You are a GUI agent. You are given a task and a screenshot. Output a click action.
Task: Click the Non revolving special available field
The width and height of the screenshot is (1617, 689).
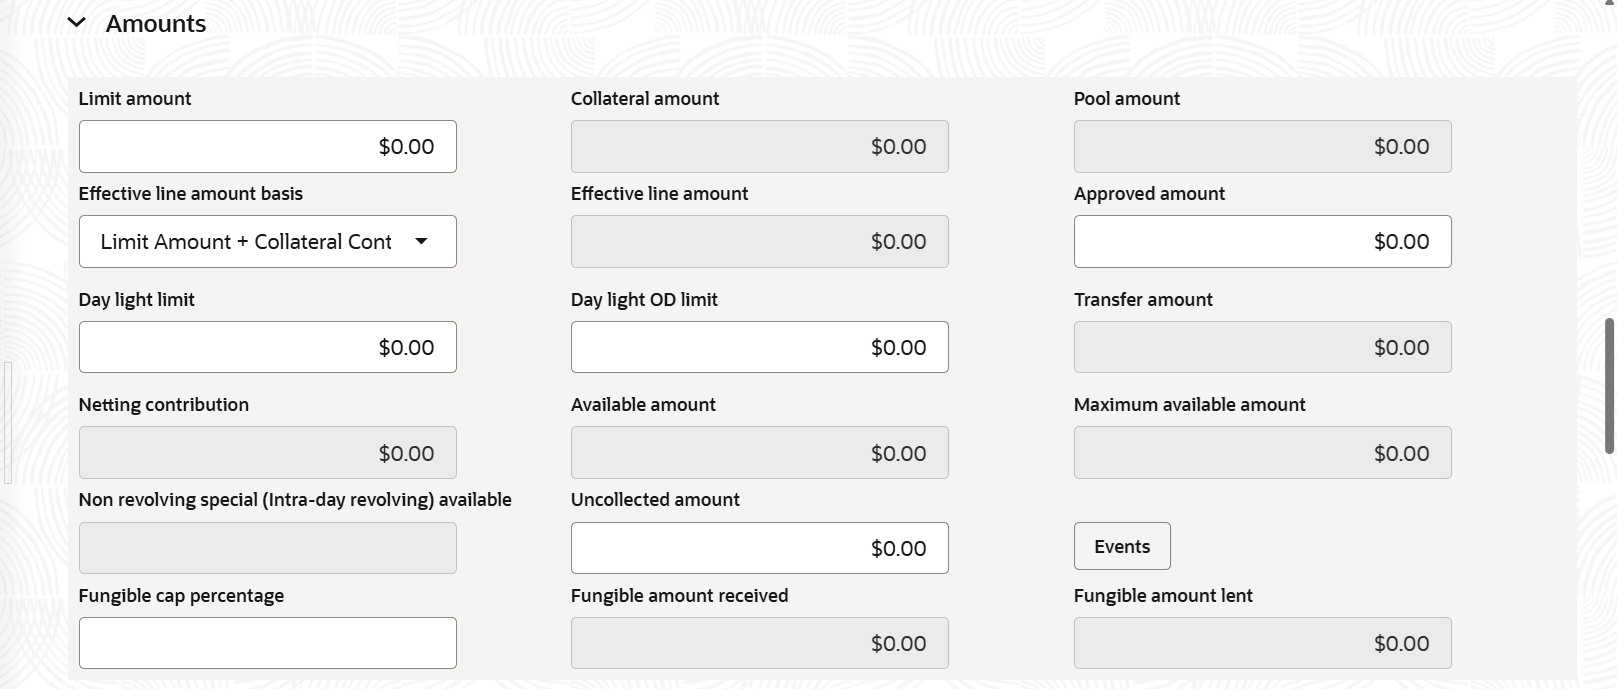[267, 549]
